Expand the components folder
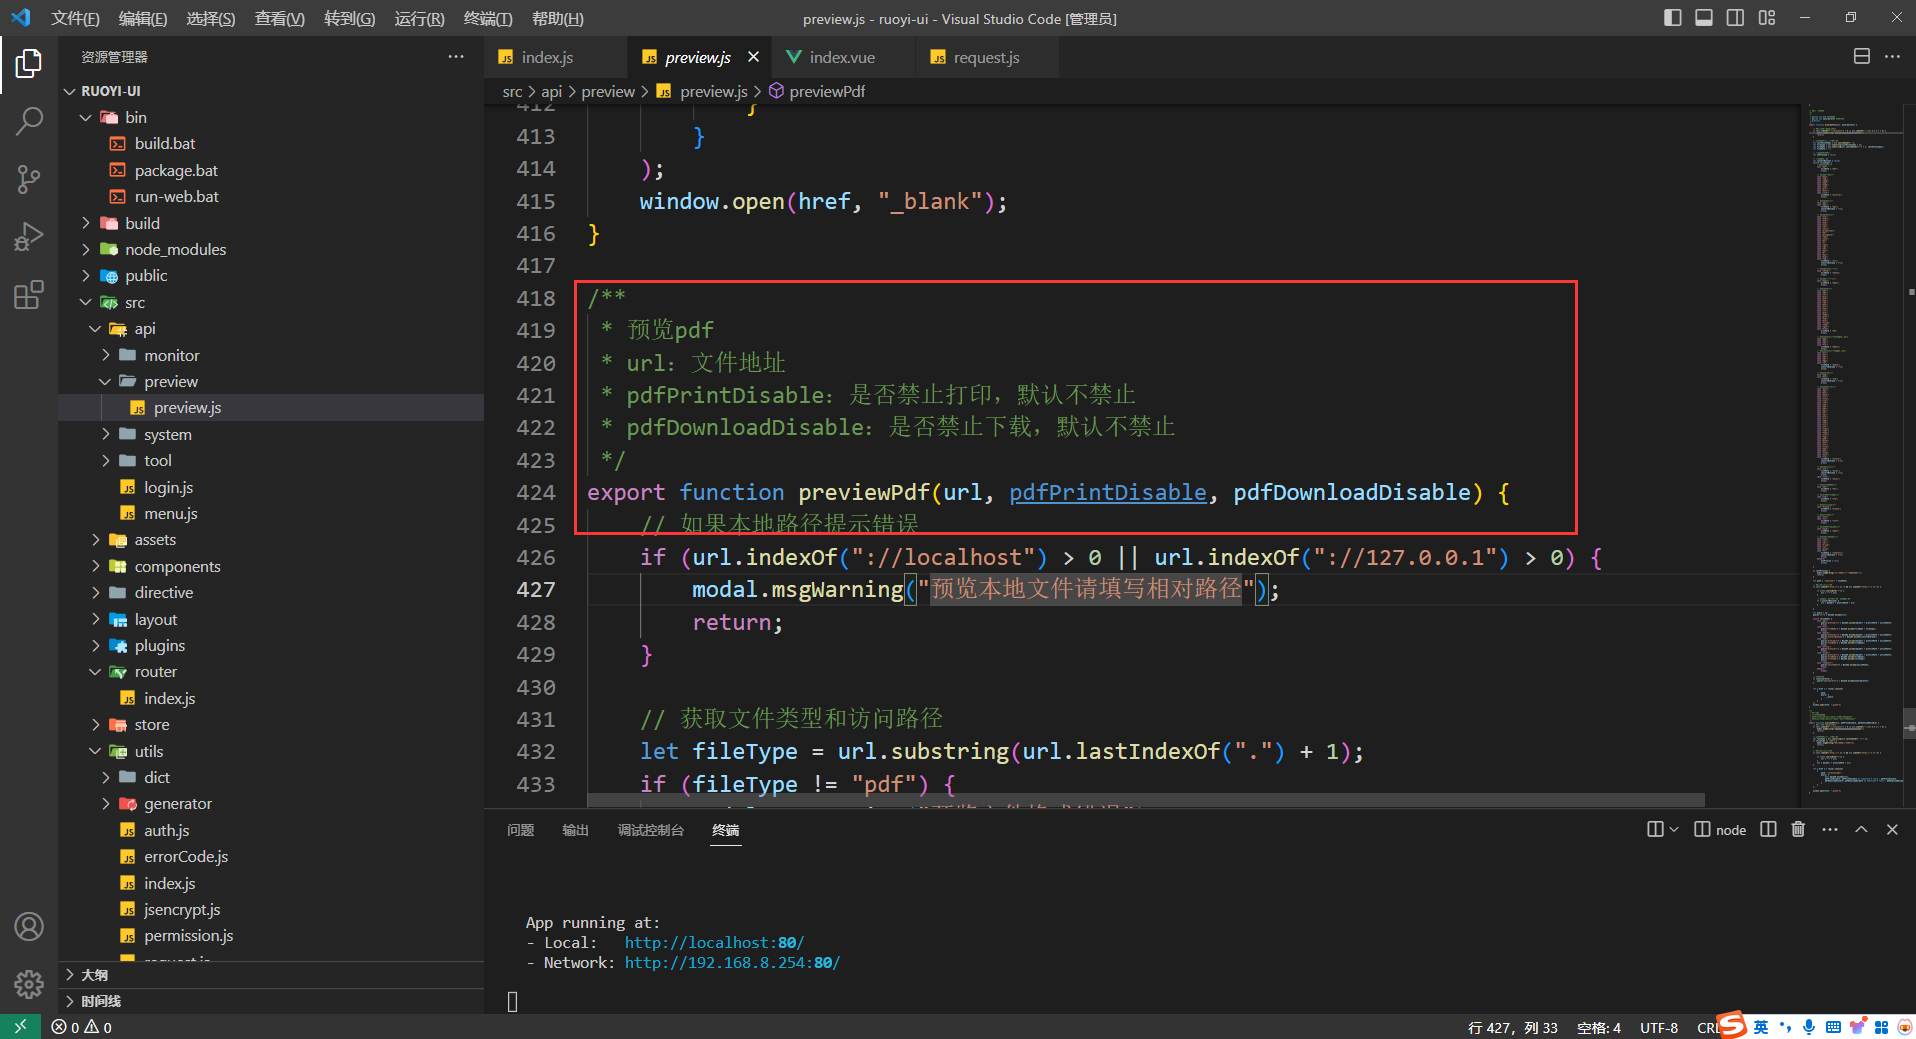 tap(271, 566)
